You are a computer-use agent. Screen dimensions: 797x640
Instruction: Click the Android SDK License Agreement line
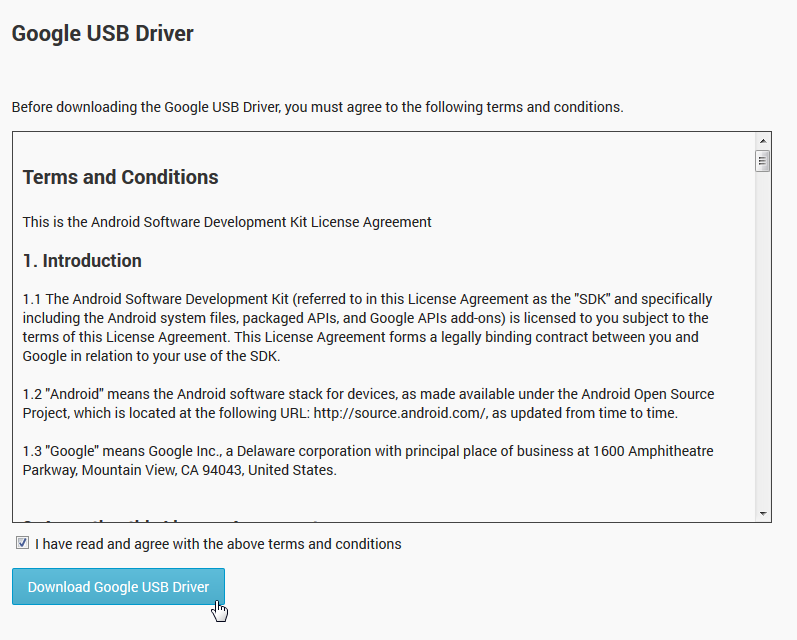227,222
